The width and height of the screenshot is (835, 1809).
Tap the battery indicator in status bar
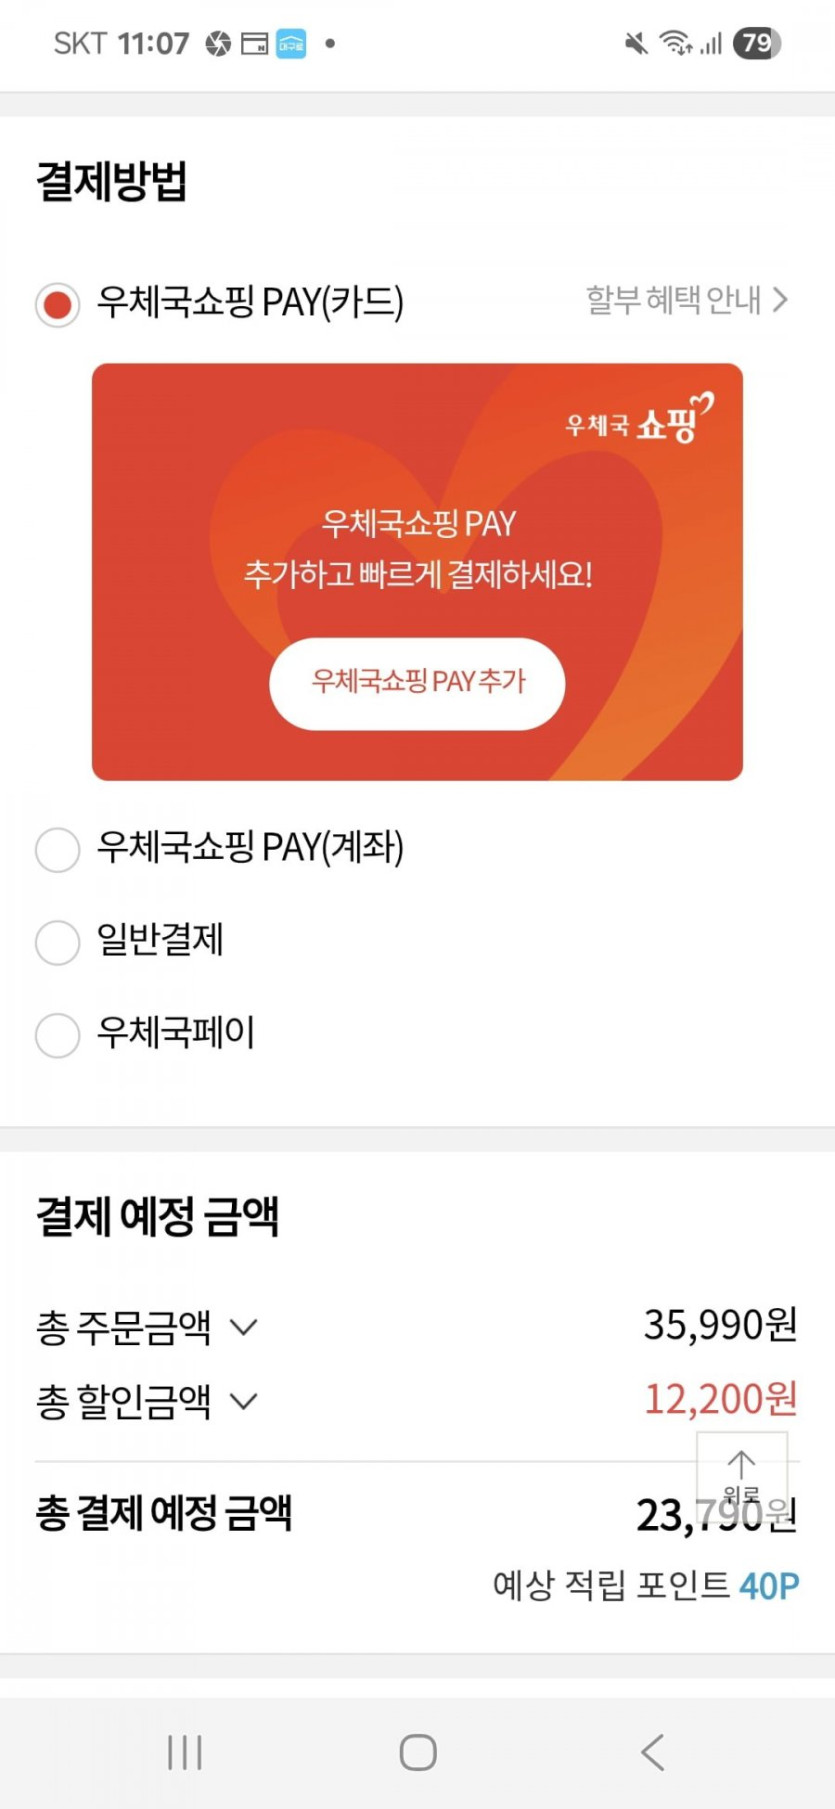click(x=756, y=43)
